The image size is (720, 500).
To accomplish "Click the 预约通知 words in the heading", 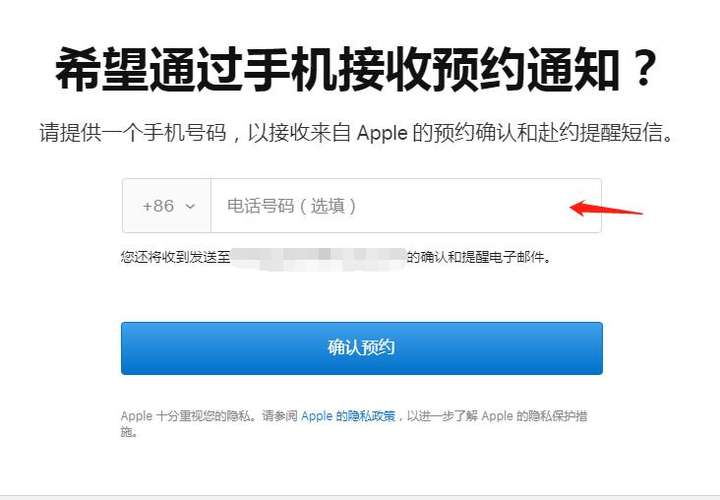I will click(x=524, y=70).
